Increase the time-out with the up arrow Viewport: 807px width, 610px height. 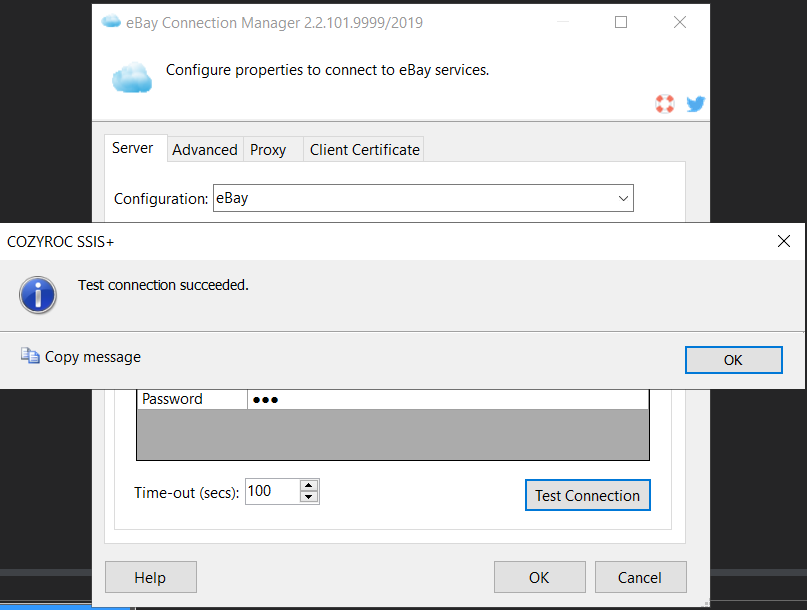(309, 485)
